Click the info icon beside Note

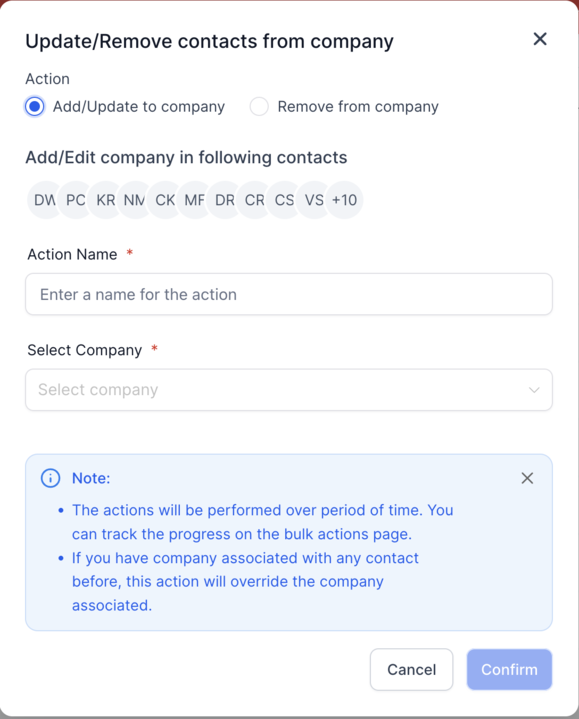click(x=50, y=478)
